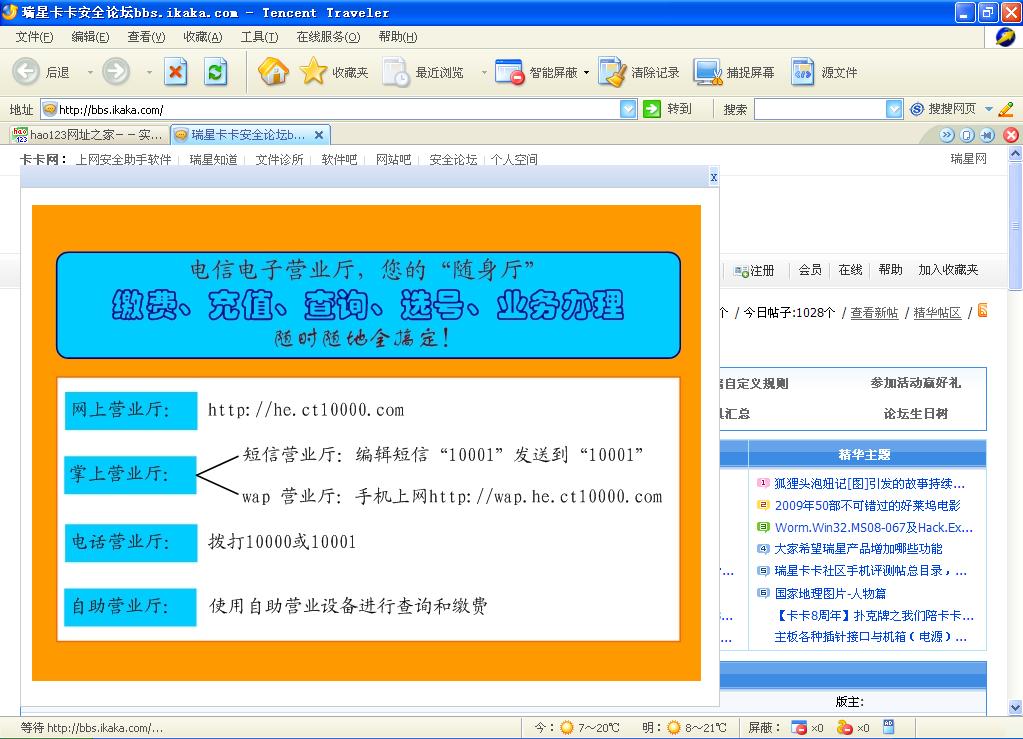Image resolution: width=1023 pixels, height=739 pixels.
Task: Open the 文件(F) menu
Action: (34, 37)
